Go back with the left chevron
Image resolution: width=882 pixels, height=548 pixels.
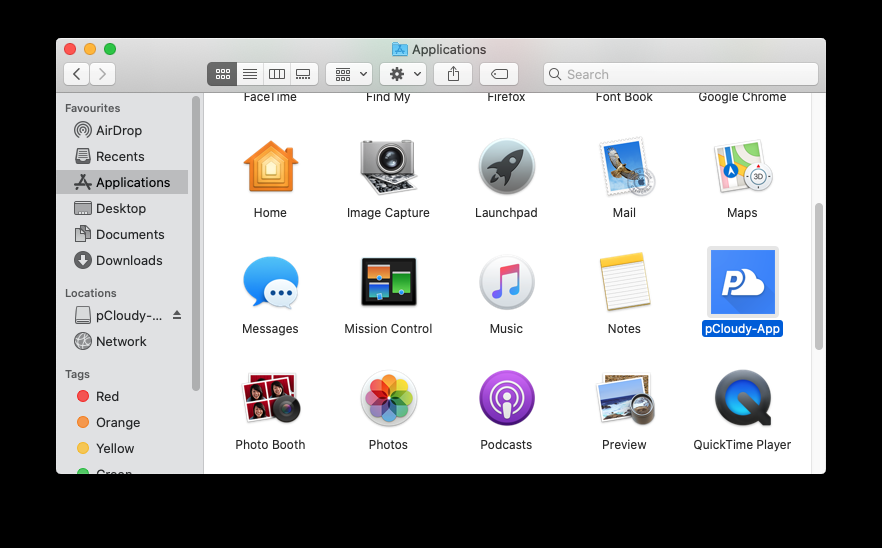tap(76, 74)
